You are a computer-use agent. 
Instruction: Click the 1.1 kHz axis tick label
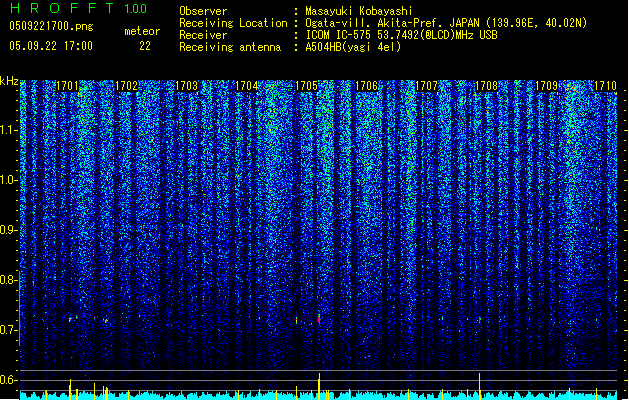coord(9,130)
